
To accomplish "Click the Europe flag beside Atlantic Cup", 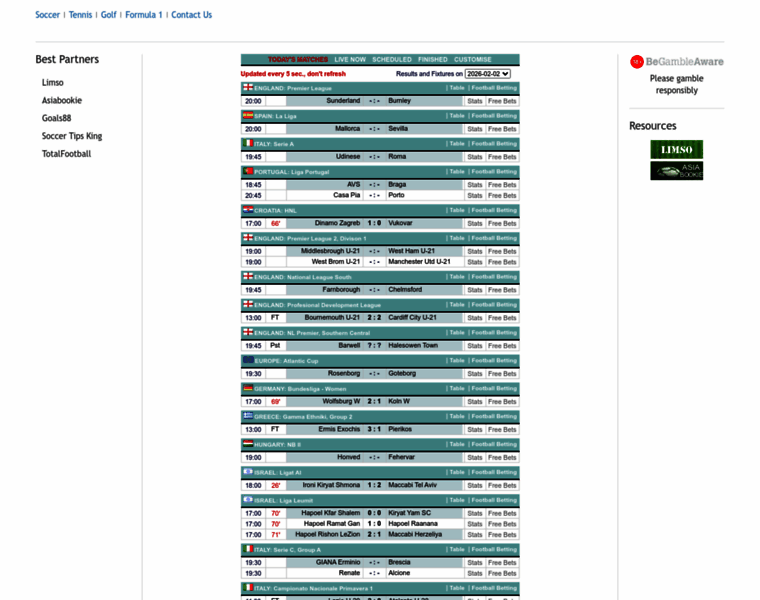I will pyautogui.click(x=248, y=360).
